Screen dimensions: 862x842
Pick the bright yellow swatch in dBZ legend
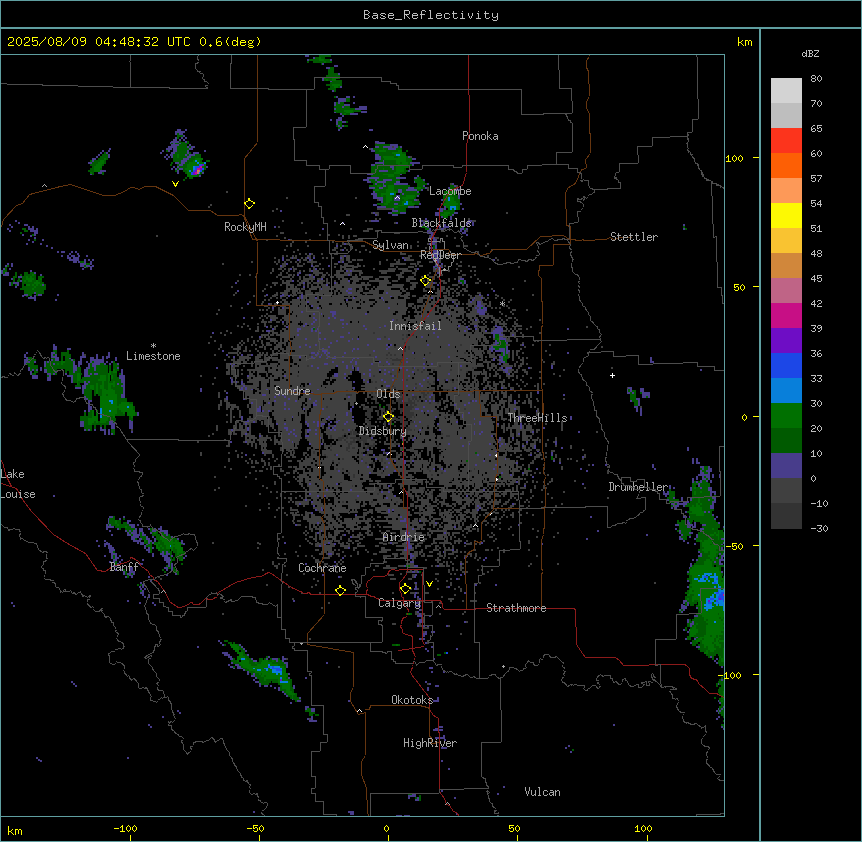pyautogui.click(x=786, y=215)
